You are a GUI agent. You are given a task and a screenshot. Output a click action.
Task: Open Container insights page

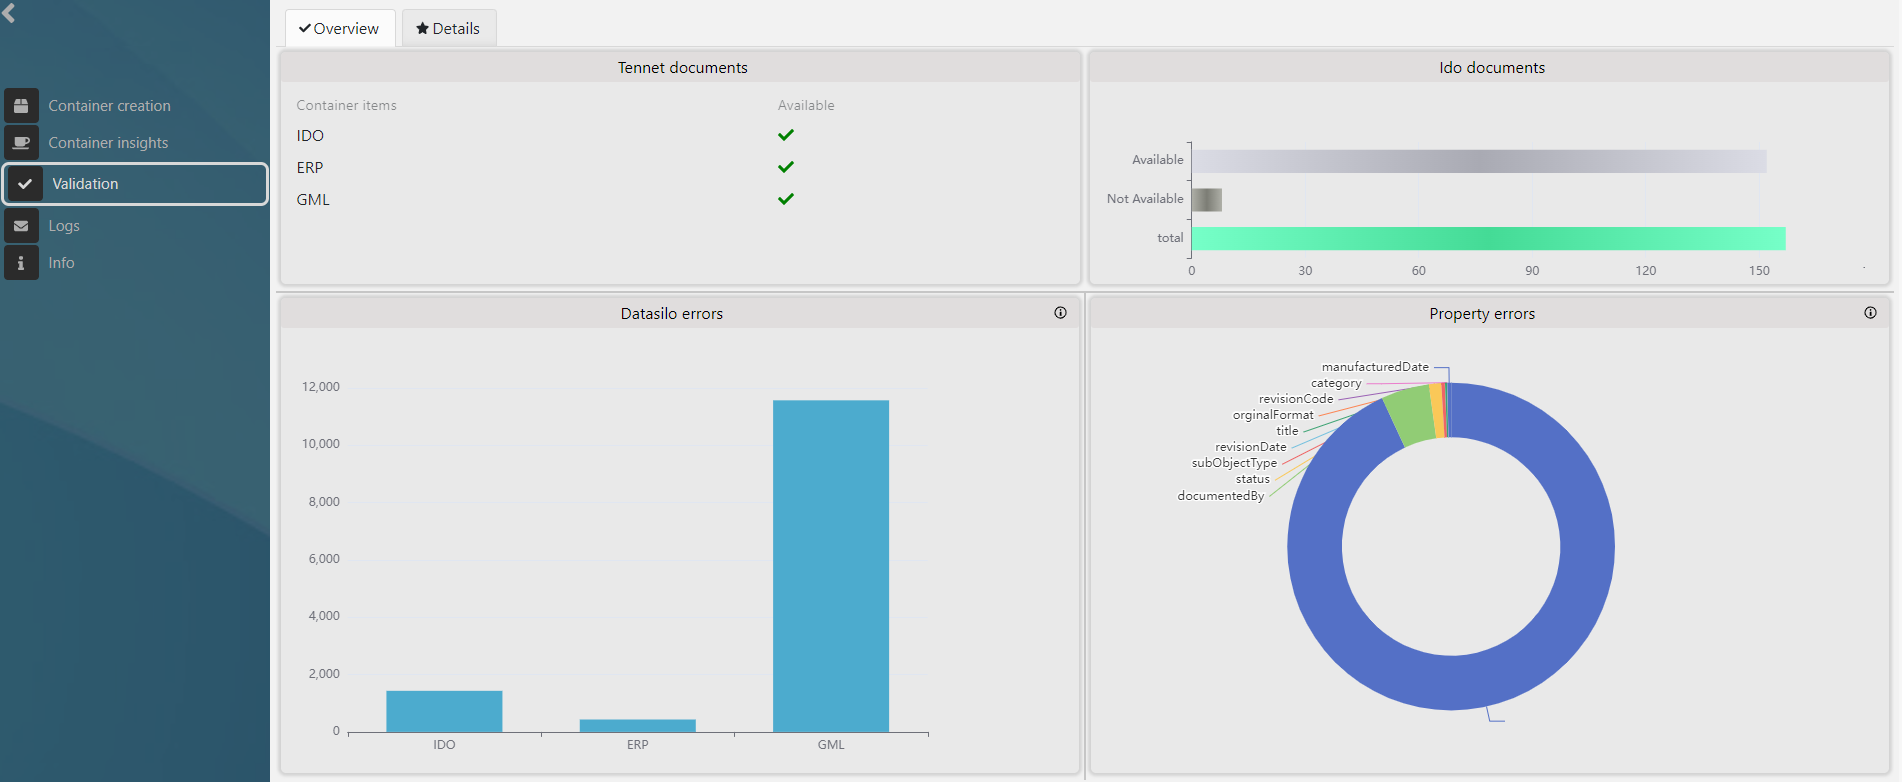pos(108,143)
